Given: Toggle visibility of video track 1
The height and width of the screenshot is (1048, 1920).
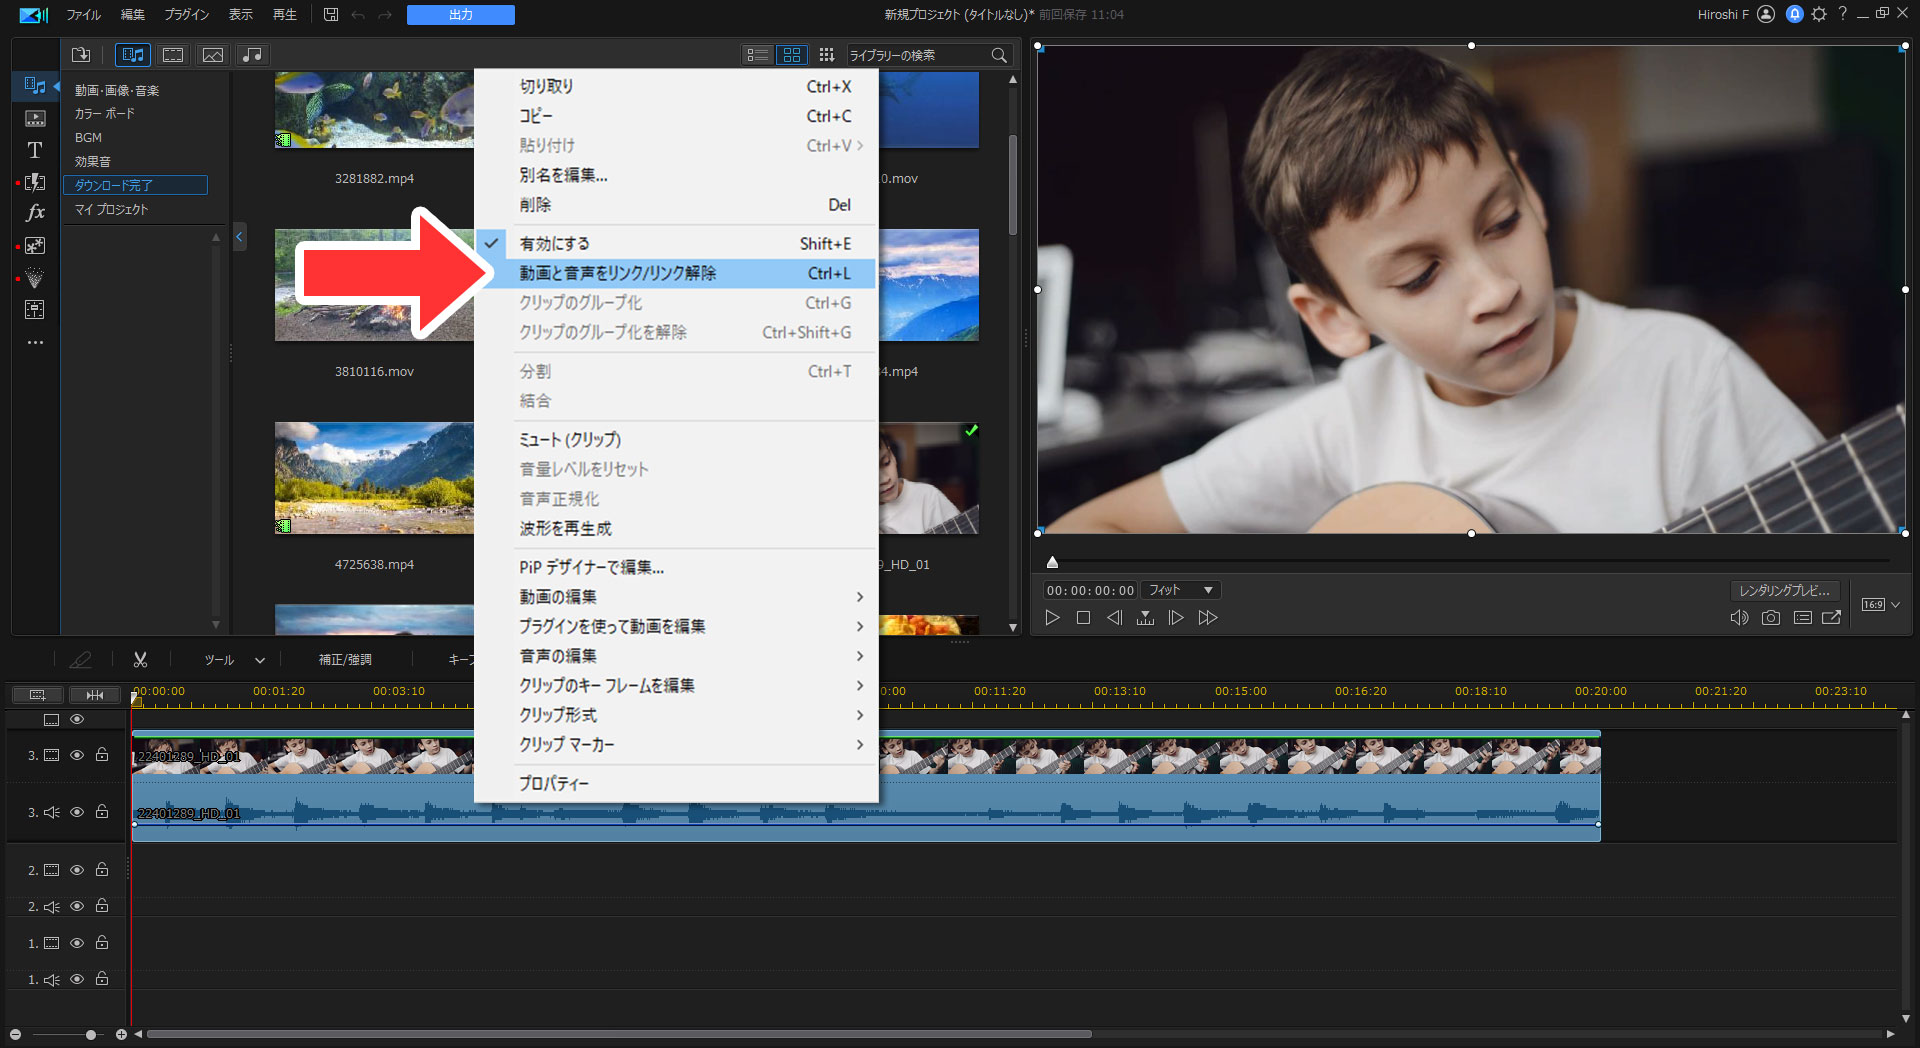Looking at the screenshot, I should tap(77, 943).
